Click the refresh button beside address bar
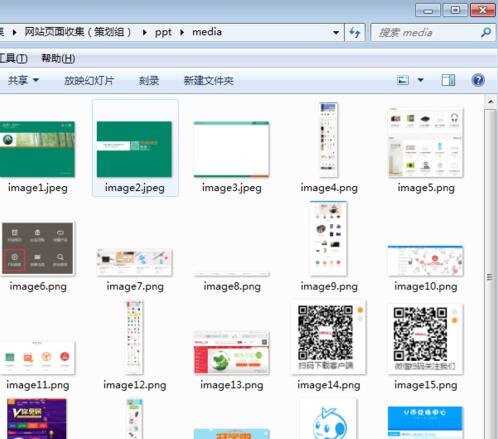 355,33
